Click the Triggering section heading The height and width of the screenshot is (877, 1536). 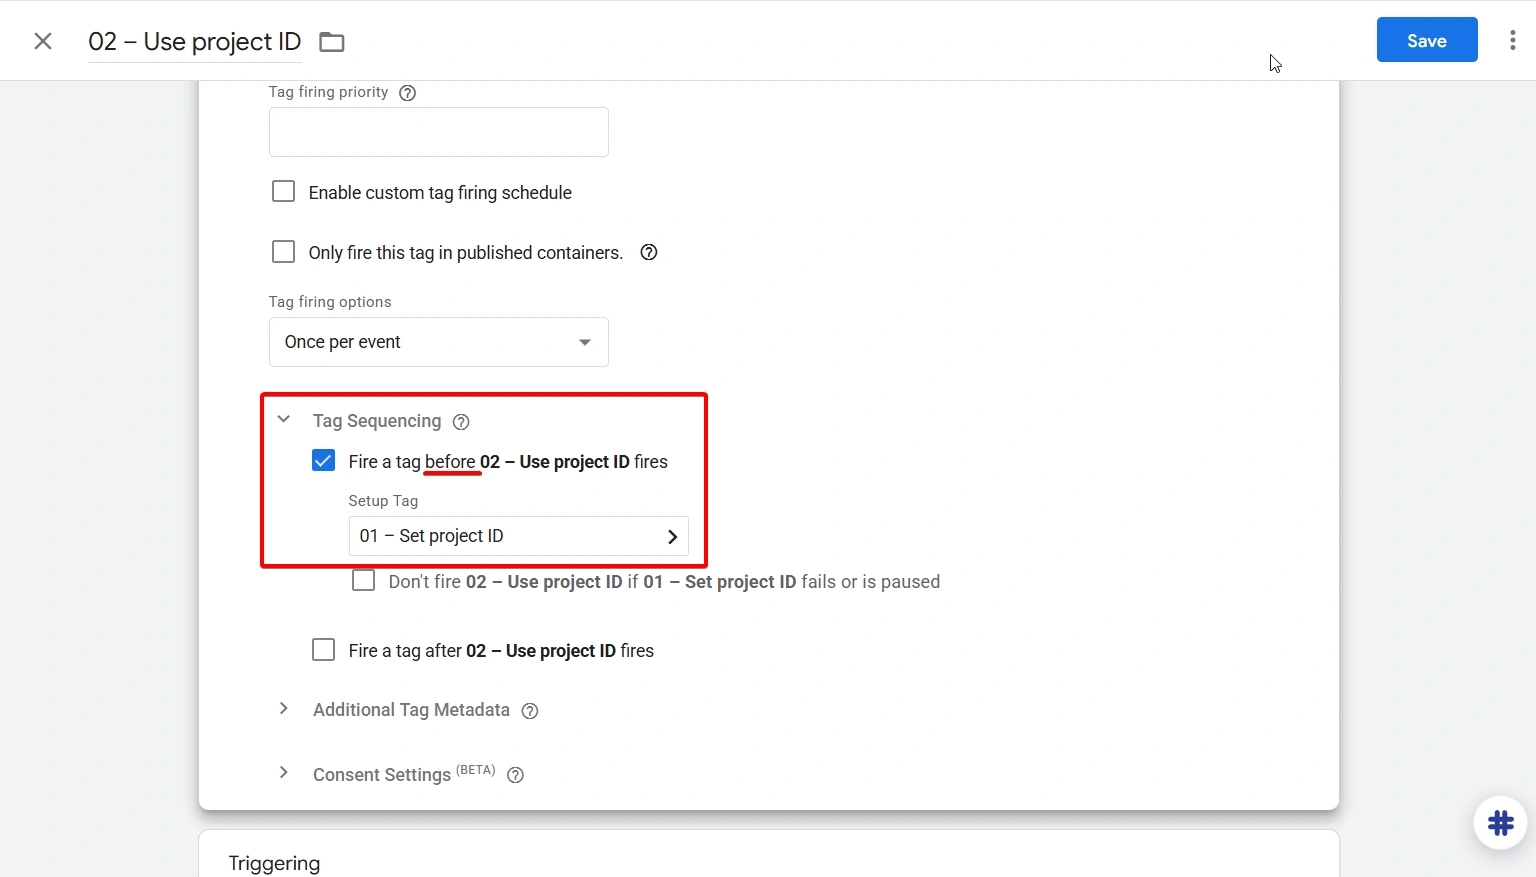point(274,863)
